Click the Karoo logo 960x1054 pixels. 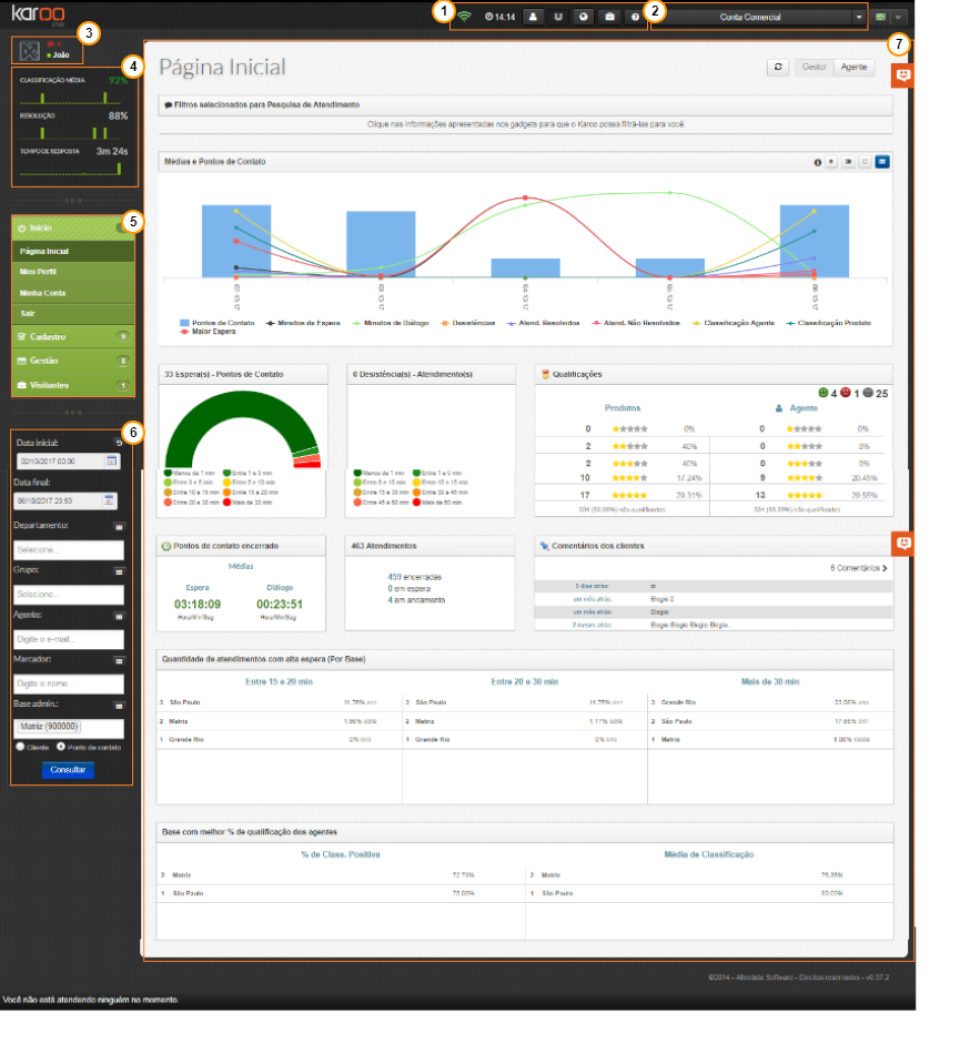tap(38, 14)
